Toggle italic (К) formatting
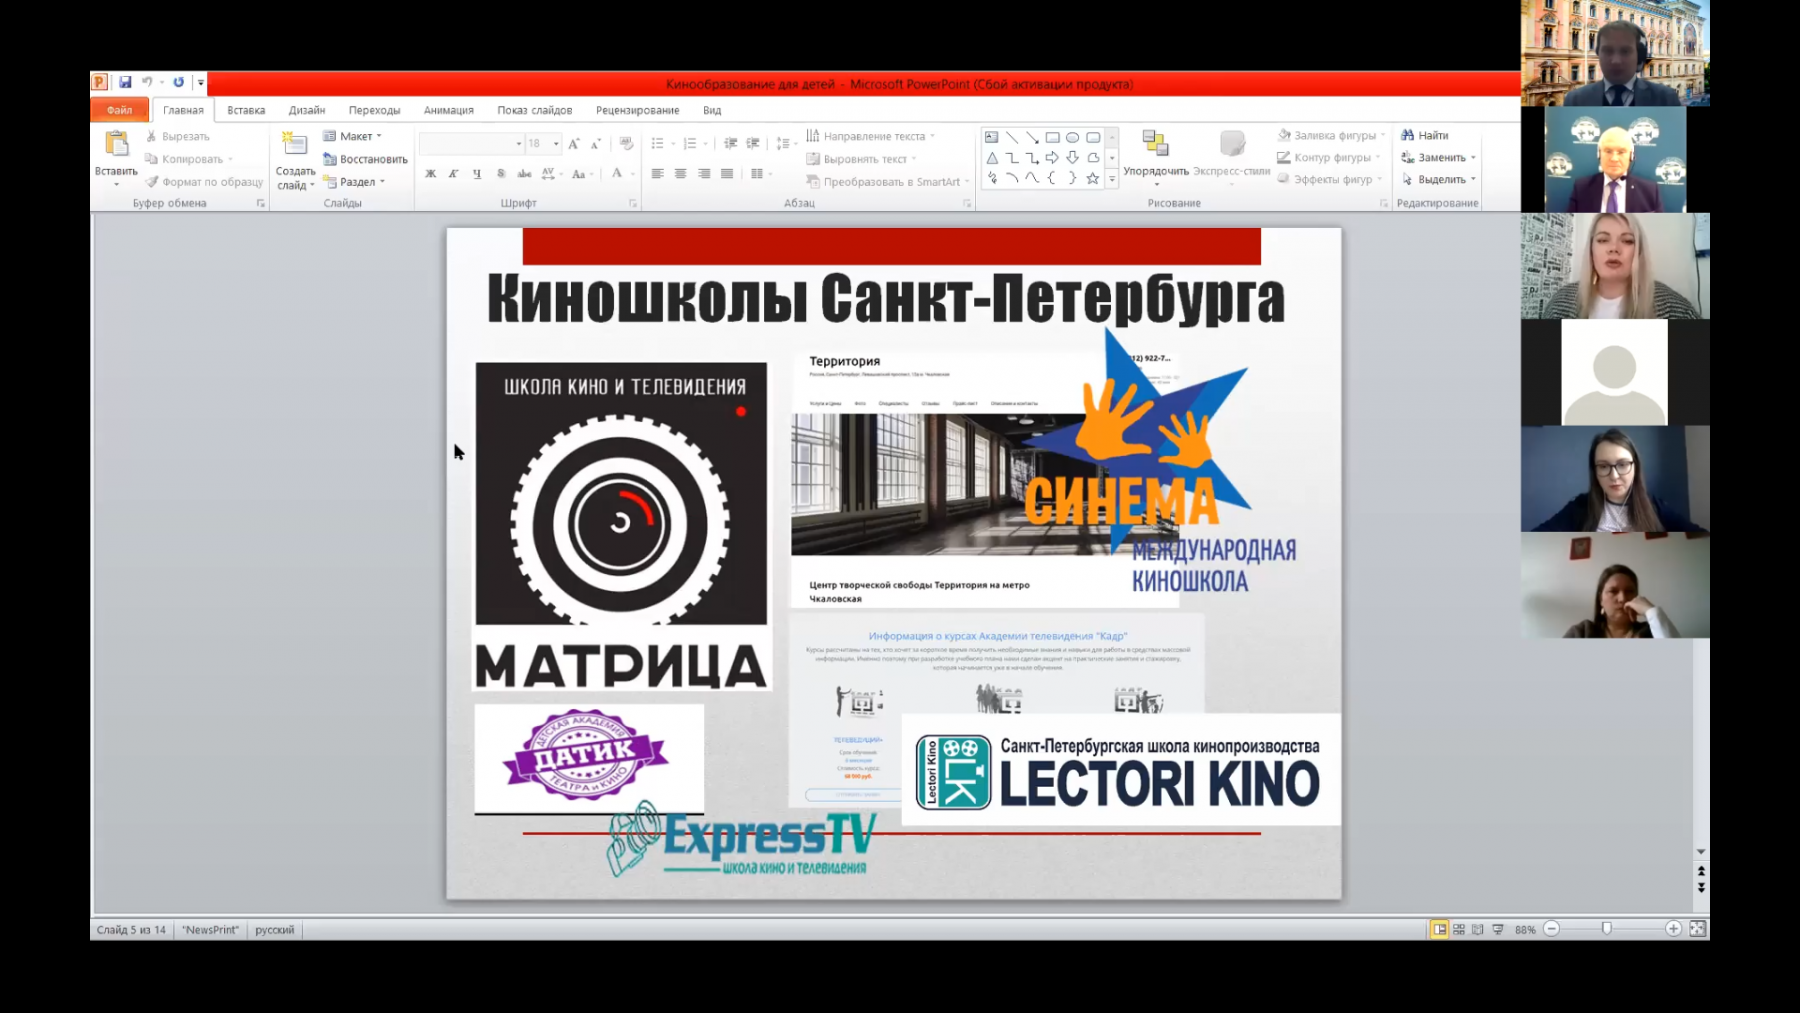1800x1013 pixels. pyautogui.click(x=454, y=174)
